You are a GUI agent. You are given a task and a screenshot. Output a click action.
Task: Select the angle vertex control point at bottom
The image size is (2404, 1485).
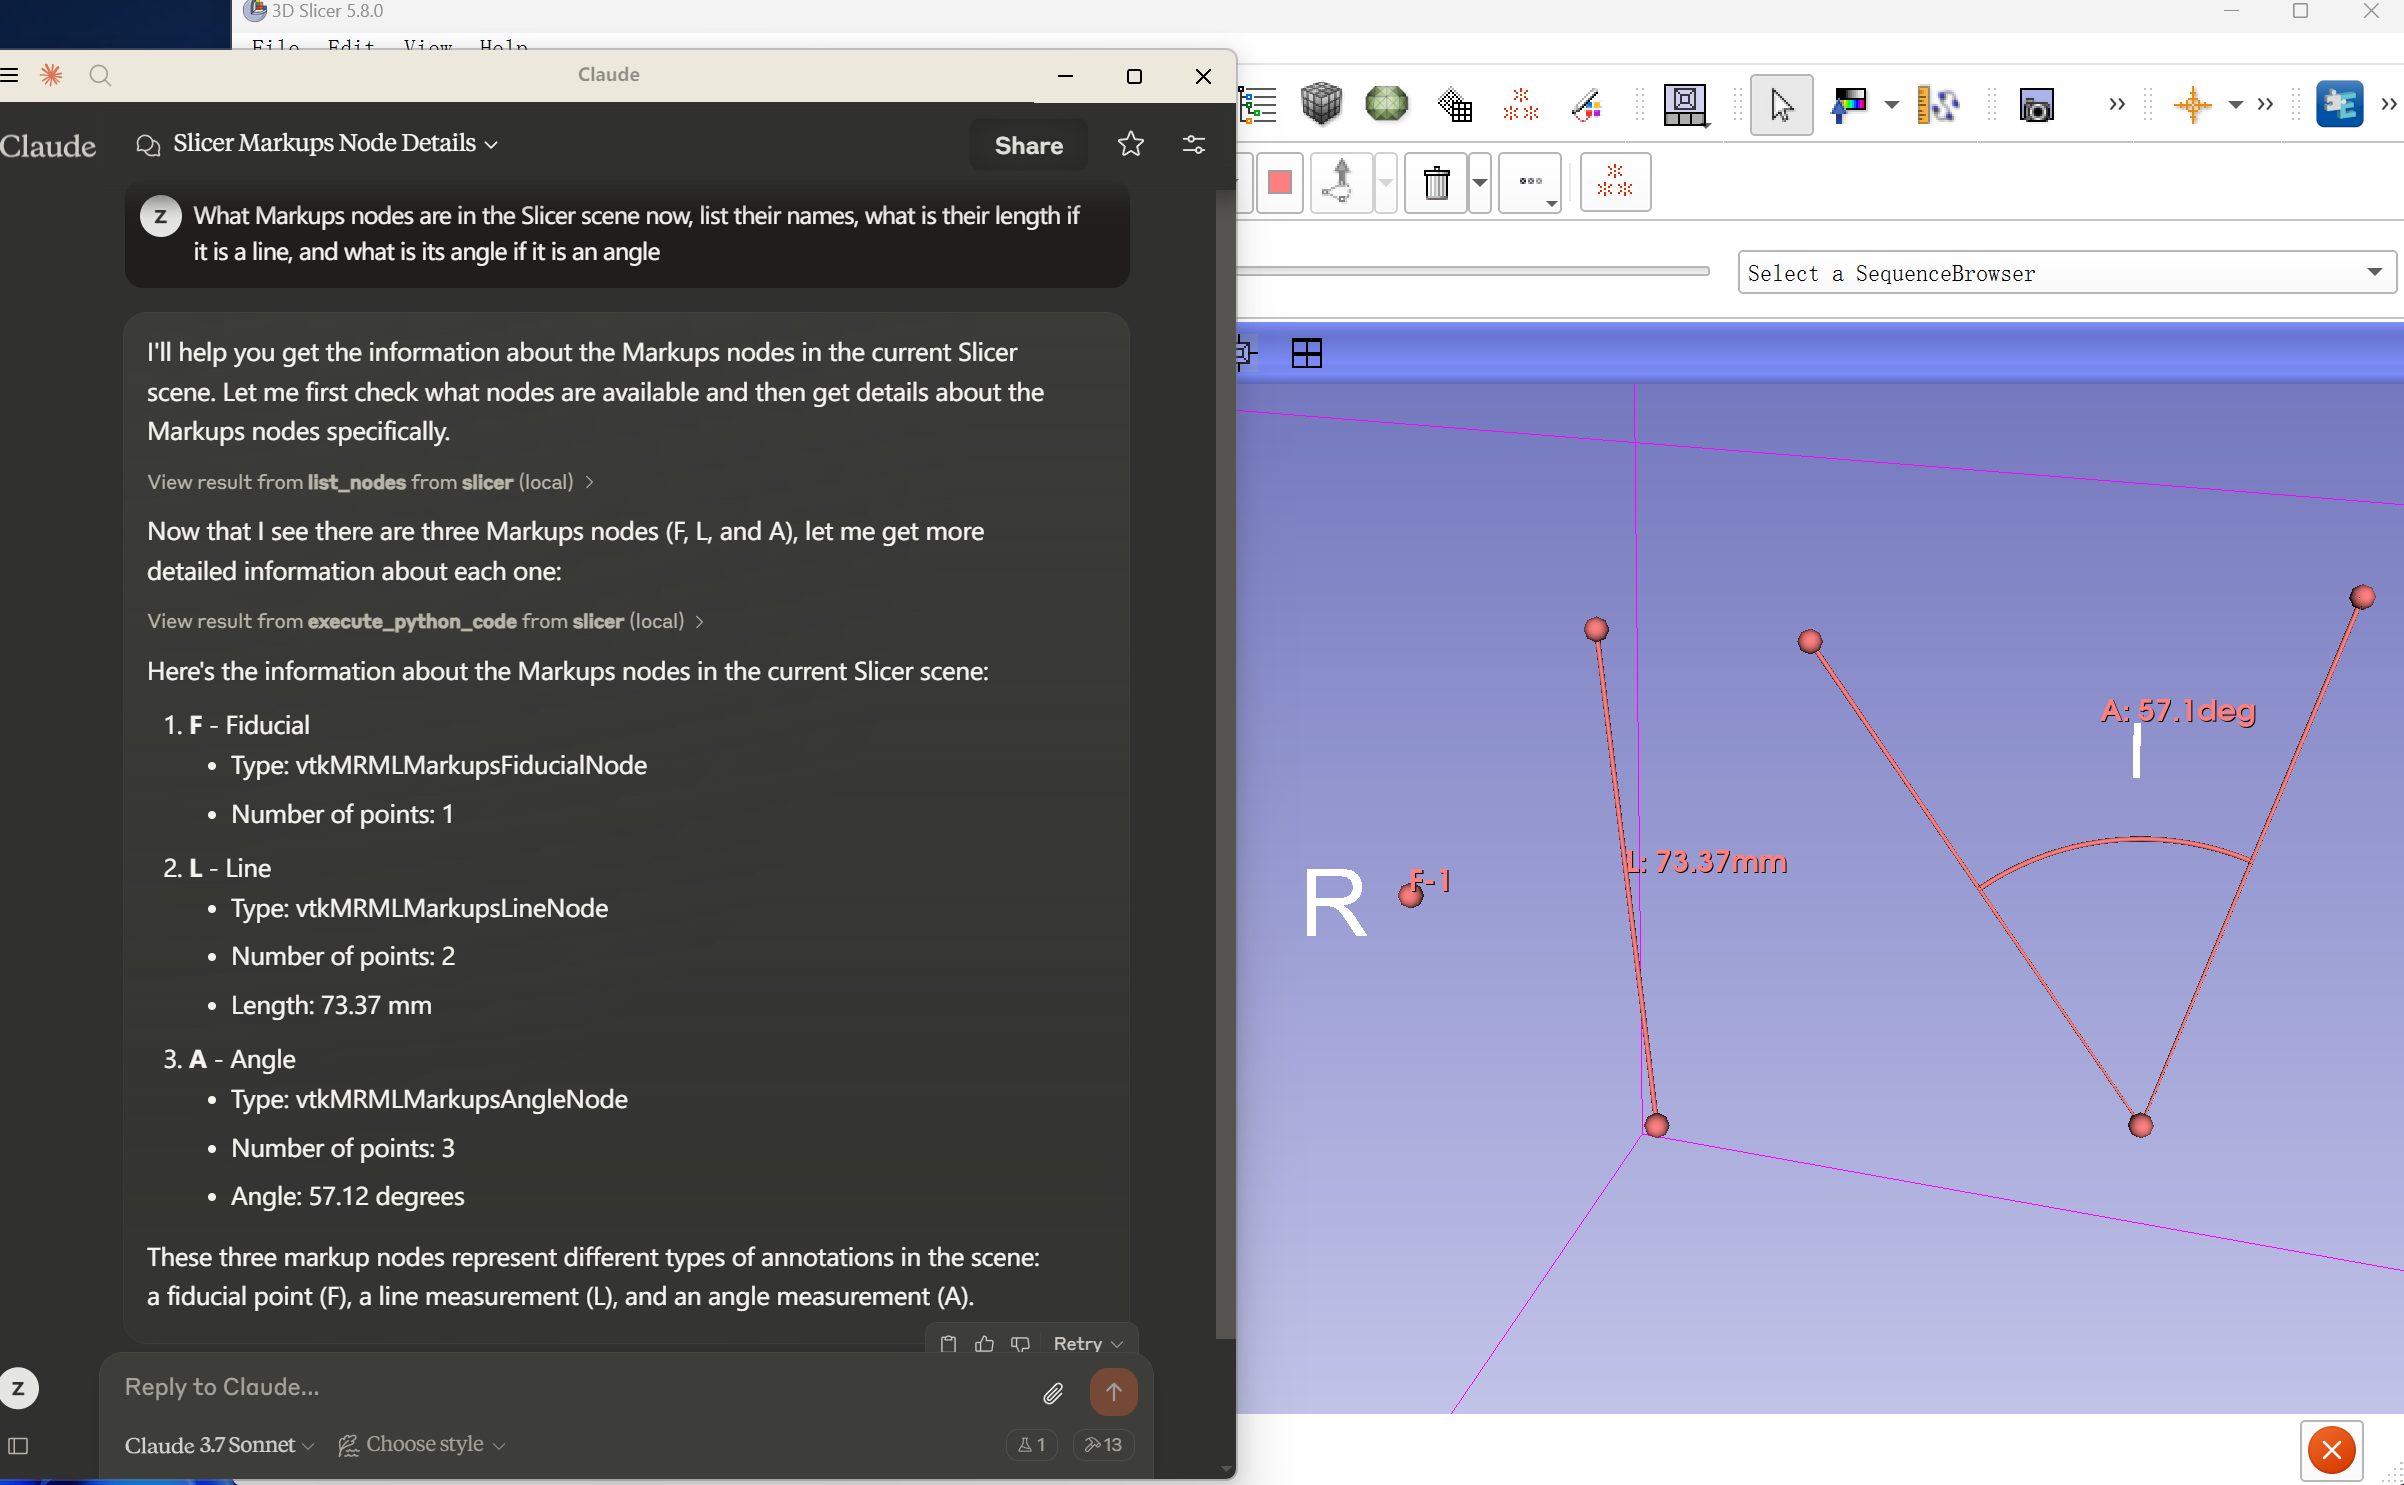[x=2140, y=1126]
